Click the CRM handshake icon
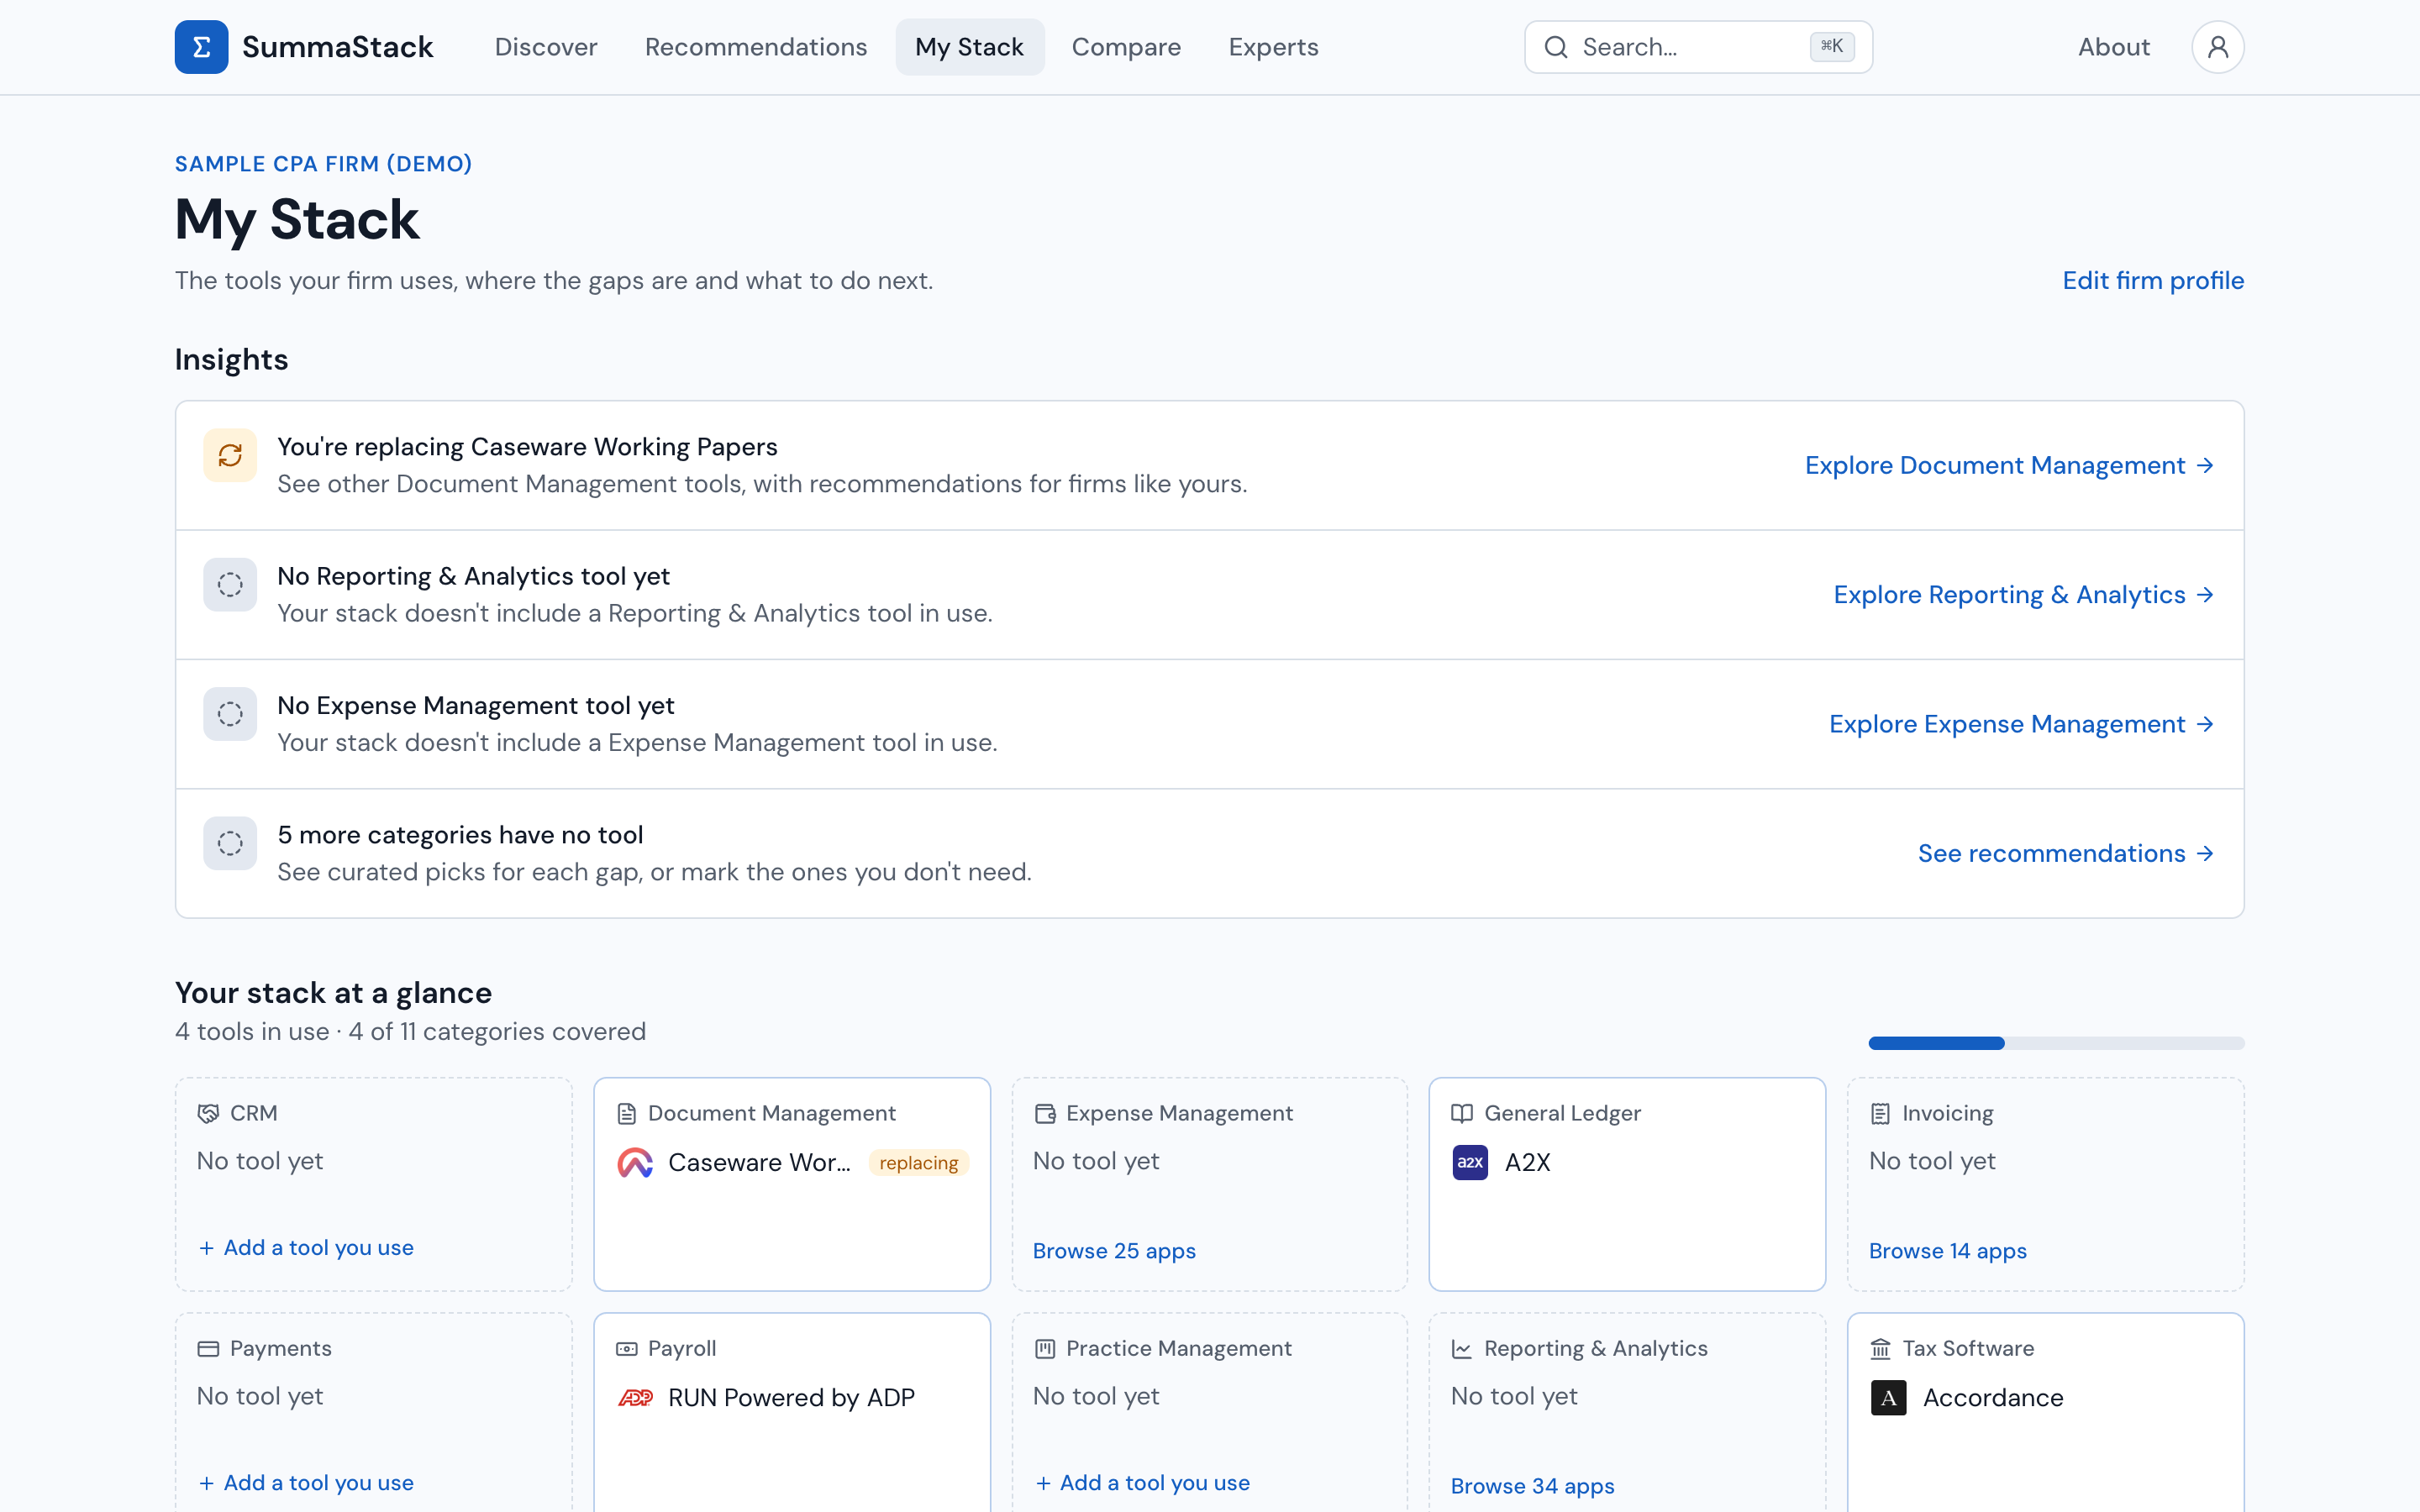The height and width of the screenshot is (1512, 2420). 208,1113
